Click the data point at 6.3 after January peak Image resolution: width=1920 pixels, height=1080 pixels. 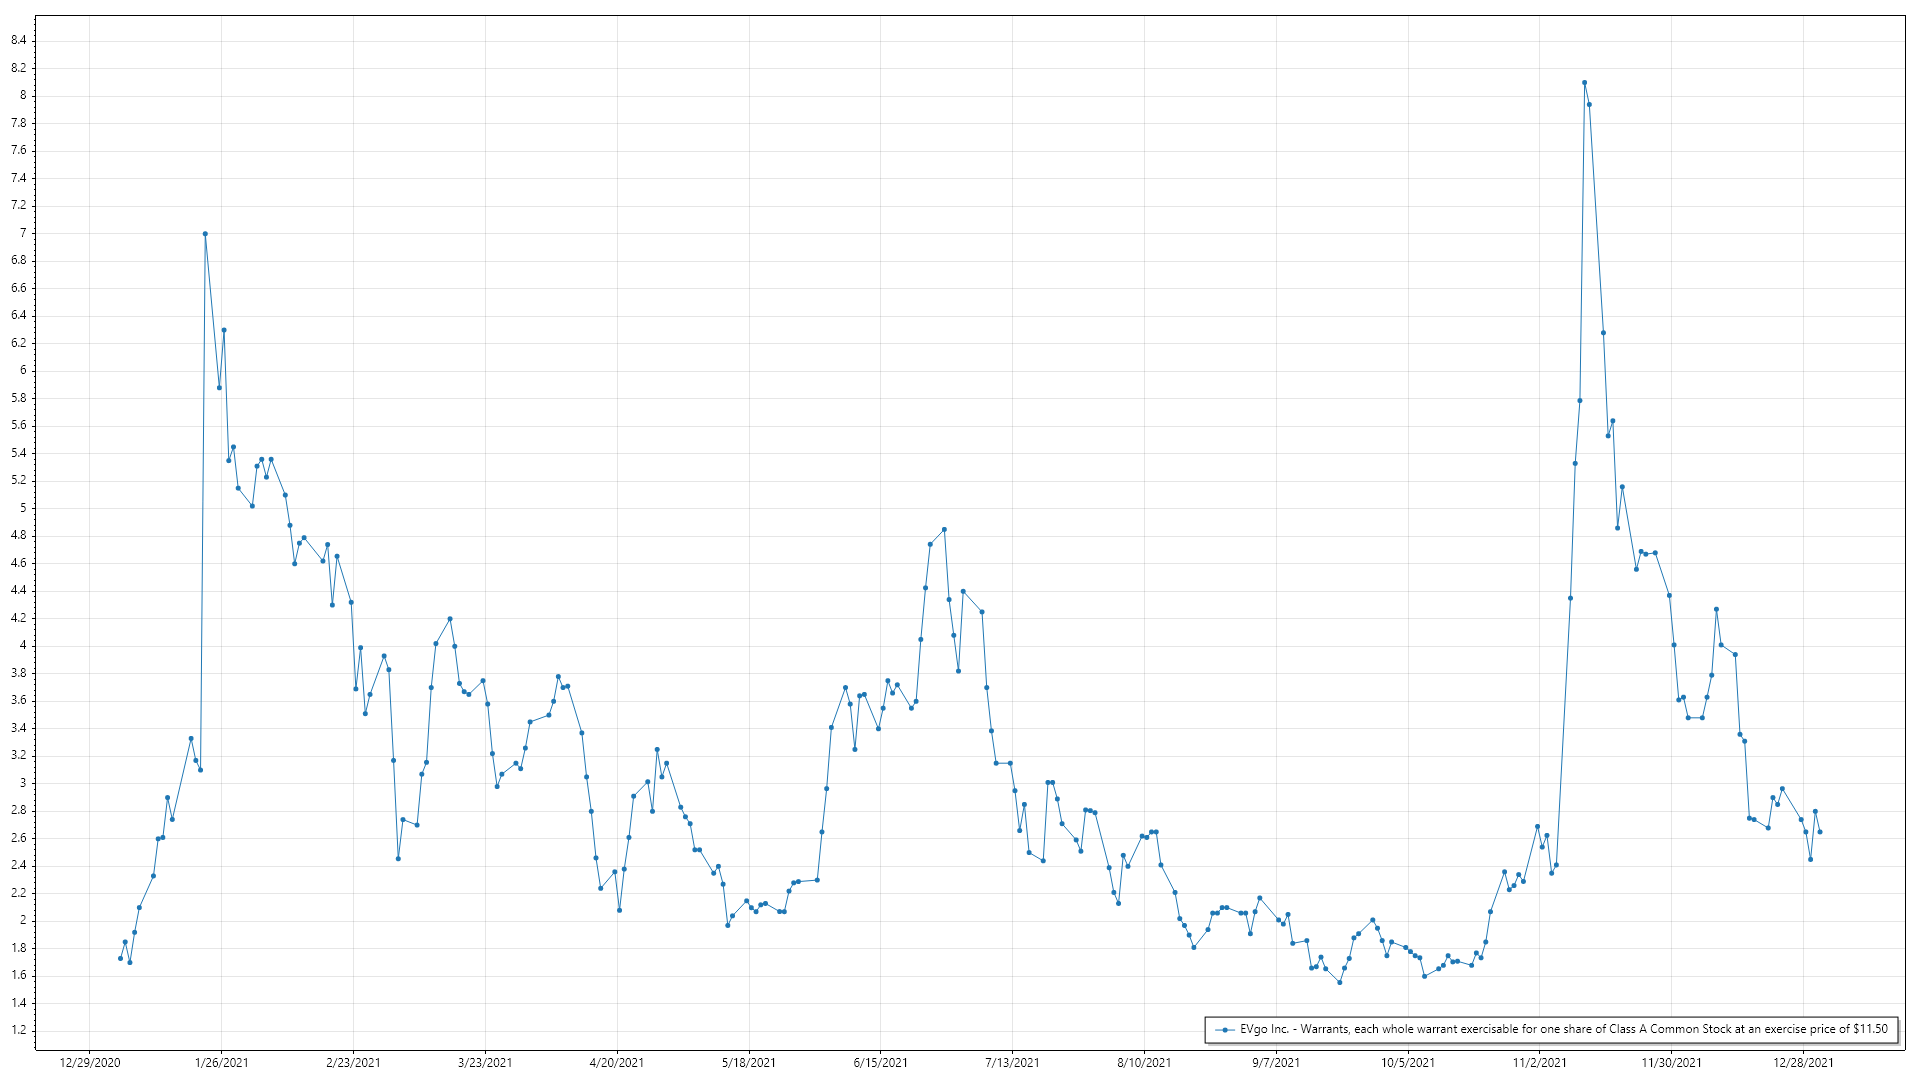pyautogui.click(x=224, y=330)
